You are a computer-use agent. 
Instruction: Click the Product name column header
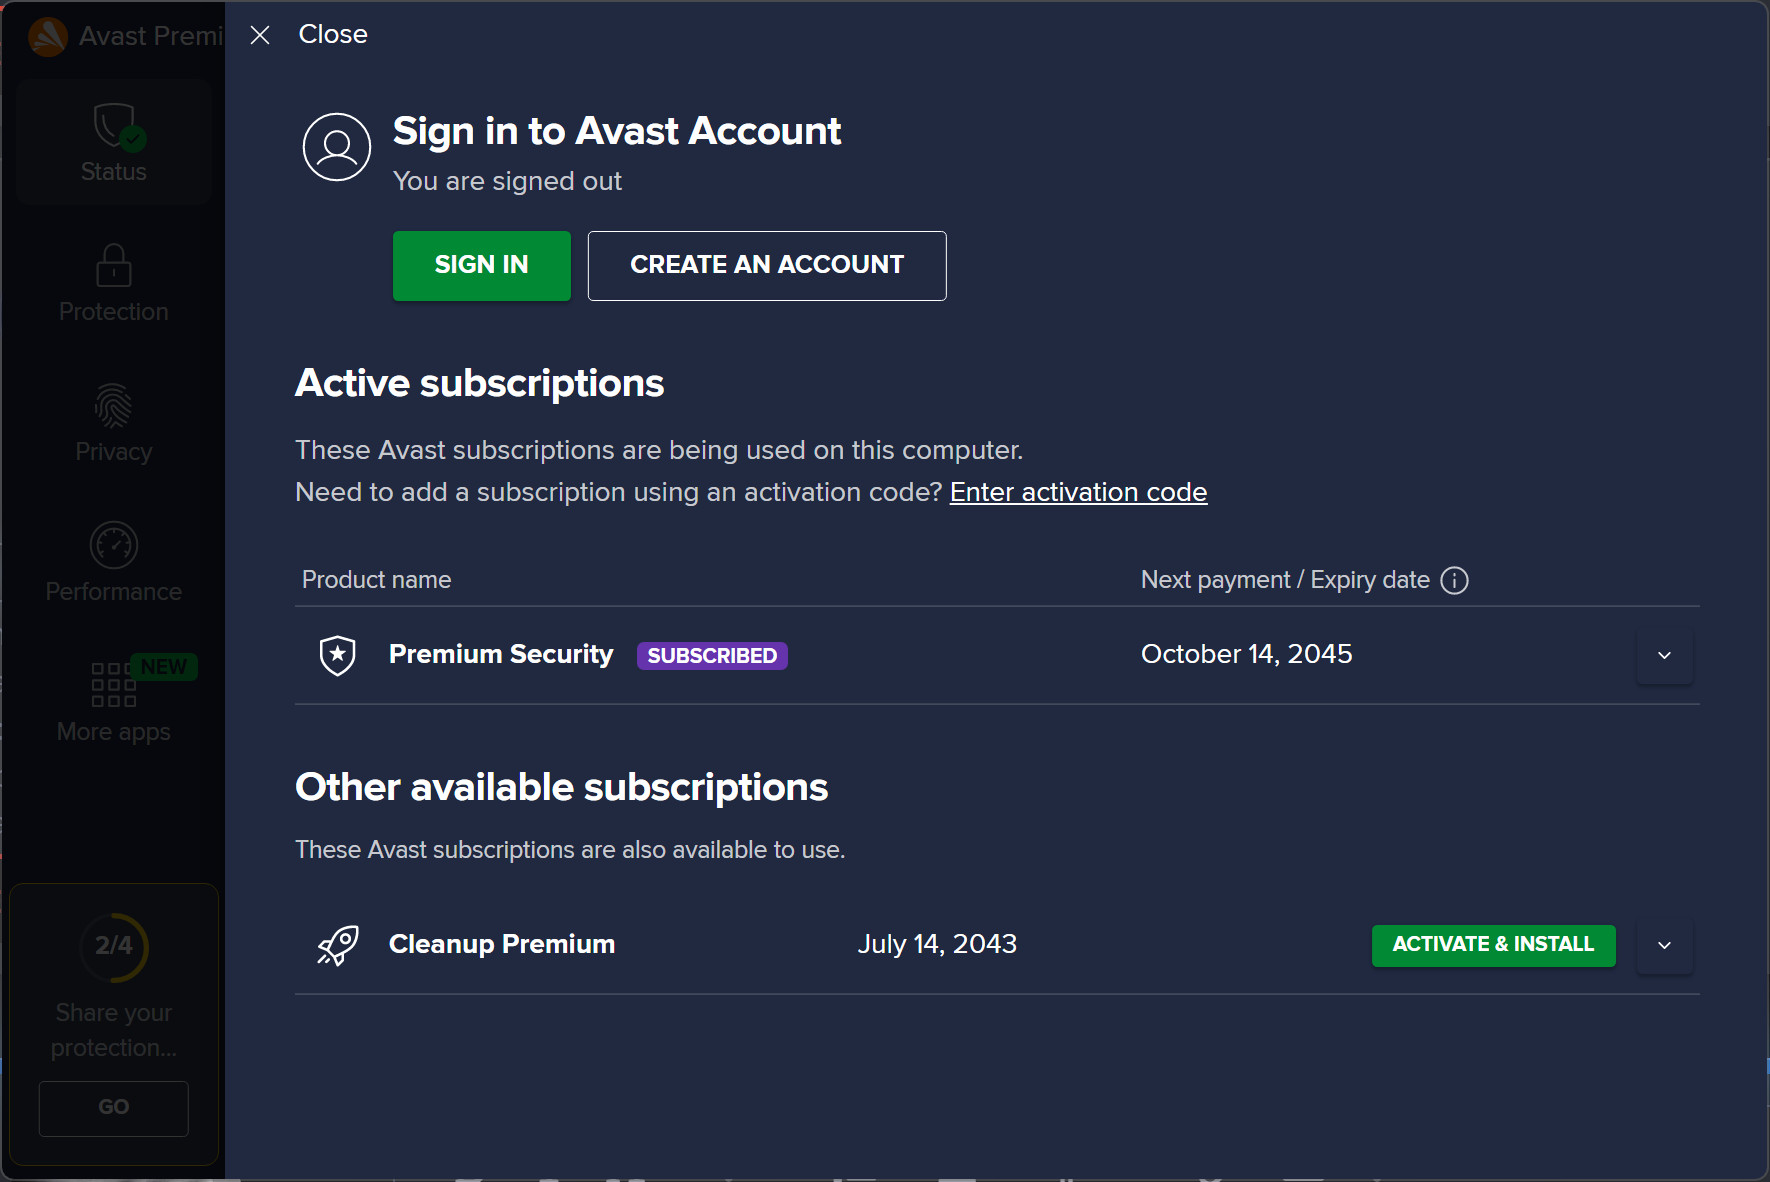pos(377,580)
